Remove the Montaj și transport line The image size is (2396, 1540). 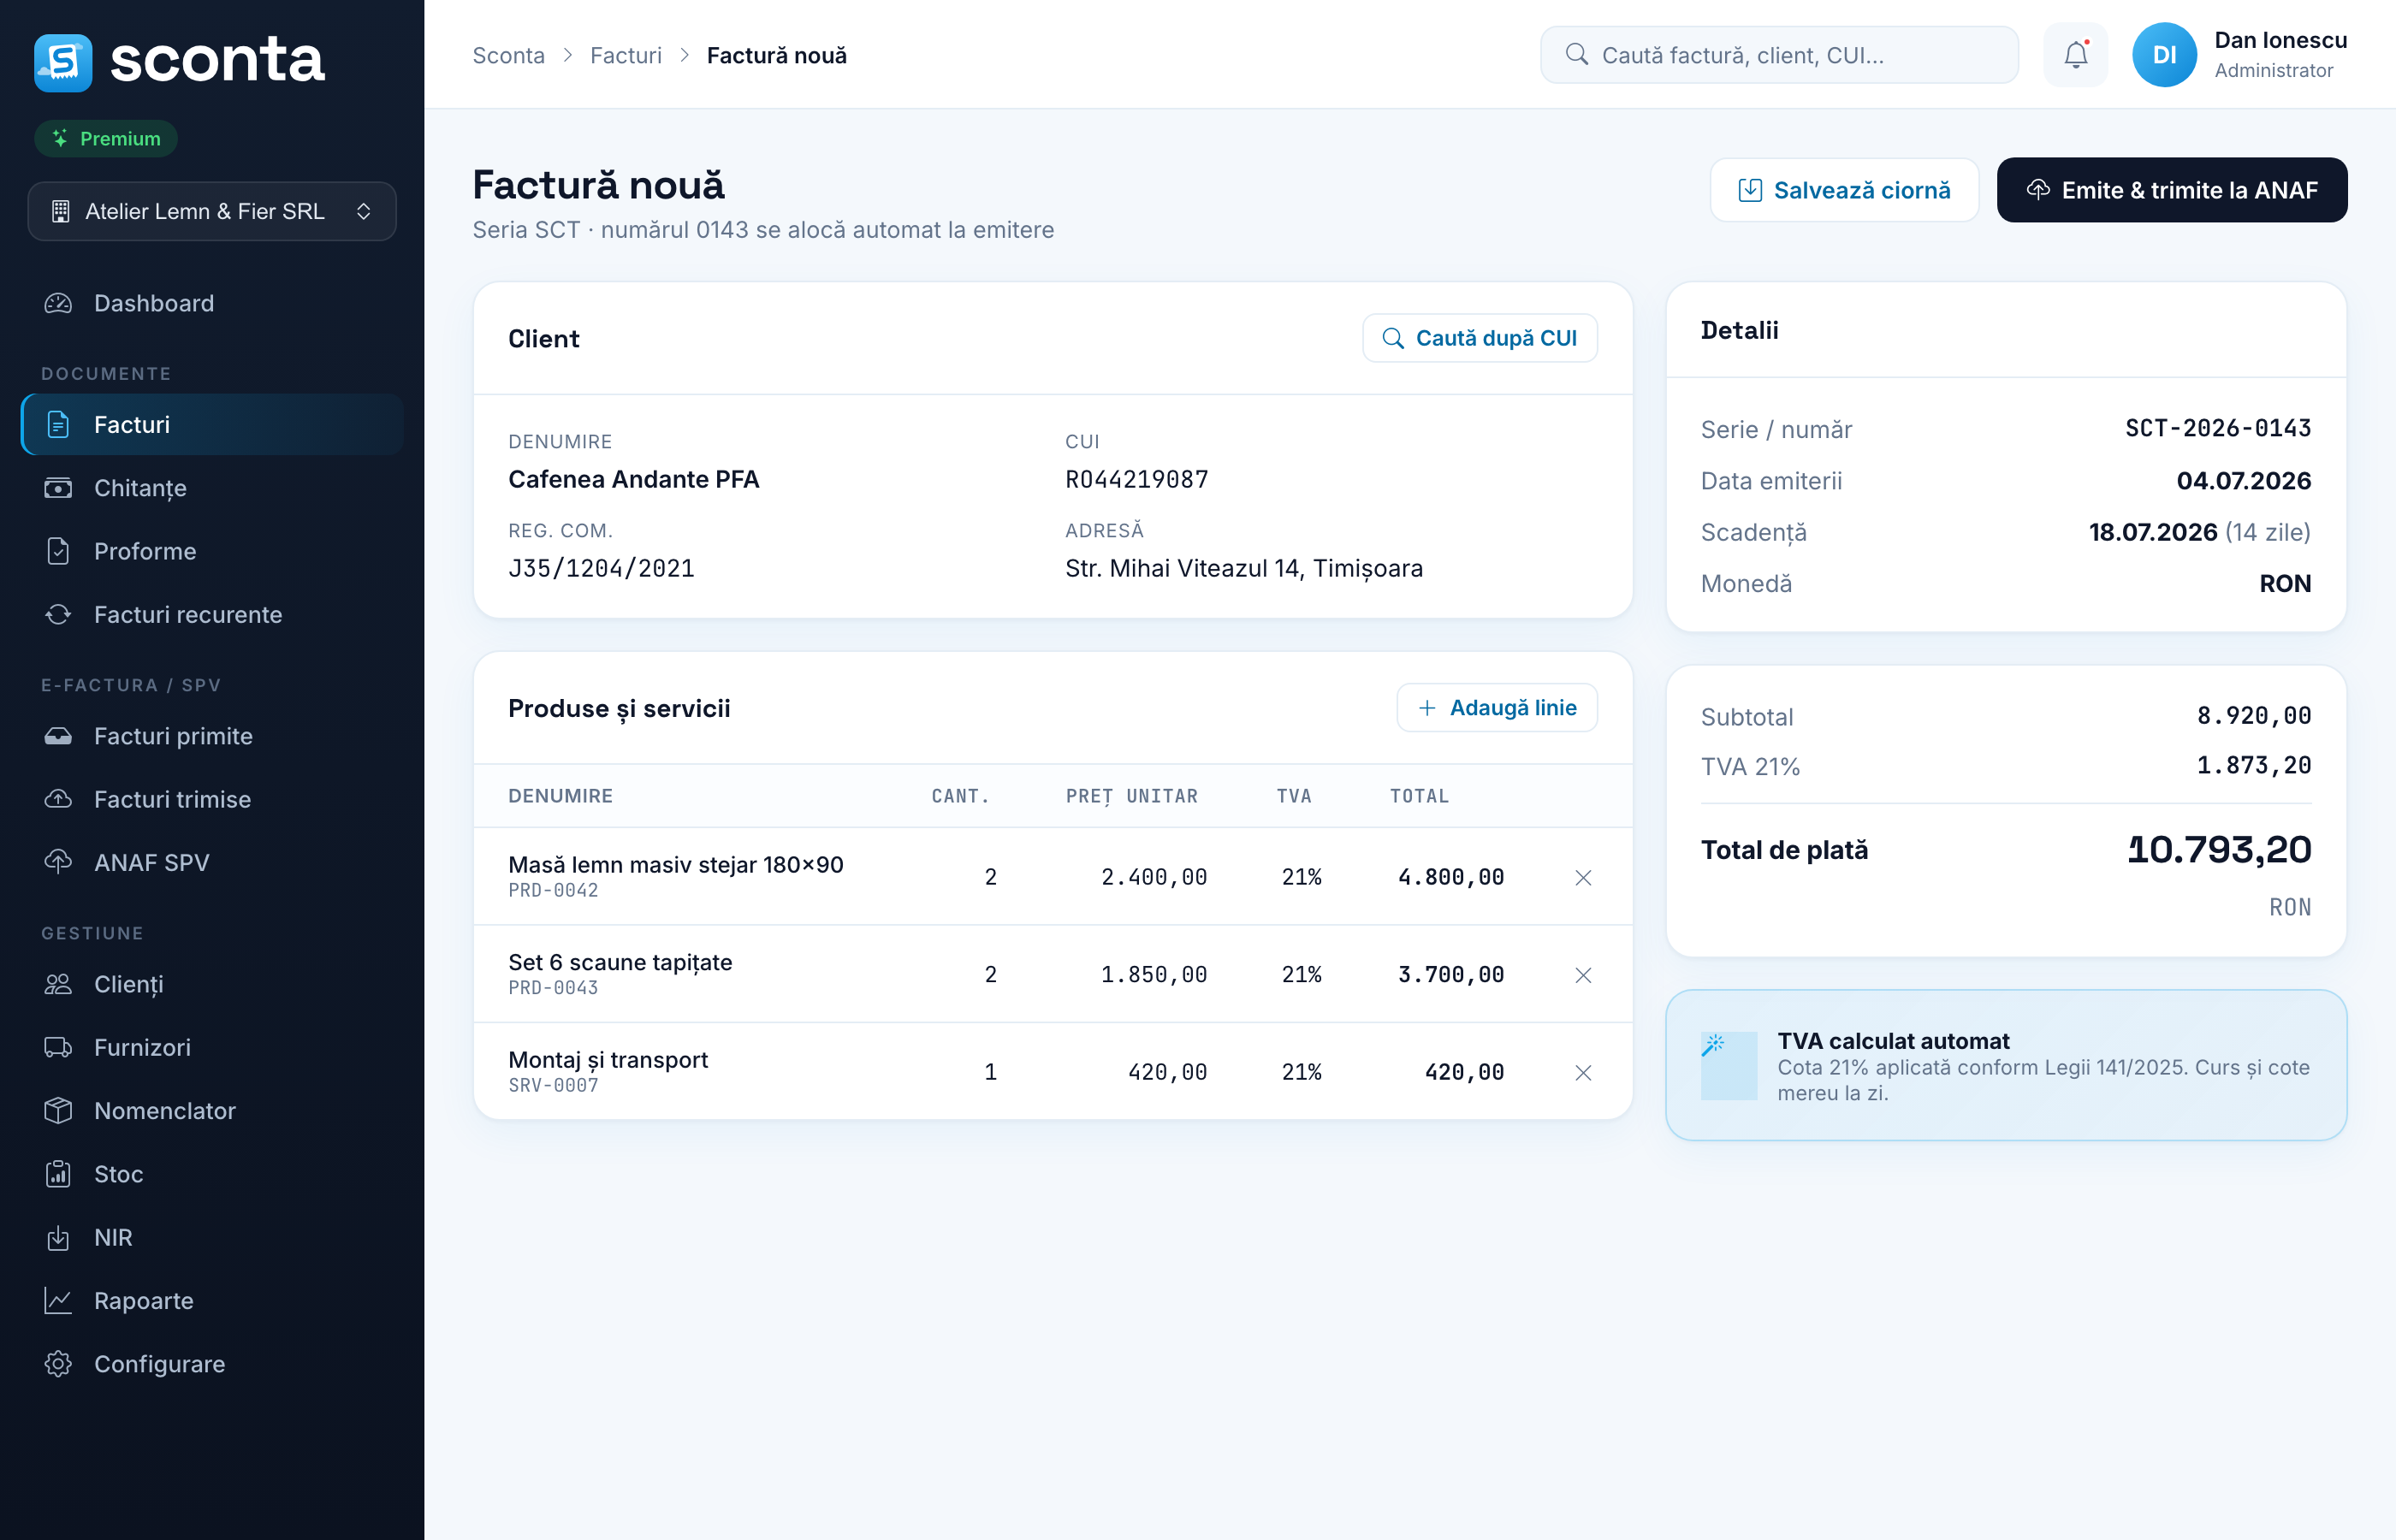click(1582, 1072)
